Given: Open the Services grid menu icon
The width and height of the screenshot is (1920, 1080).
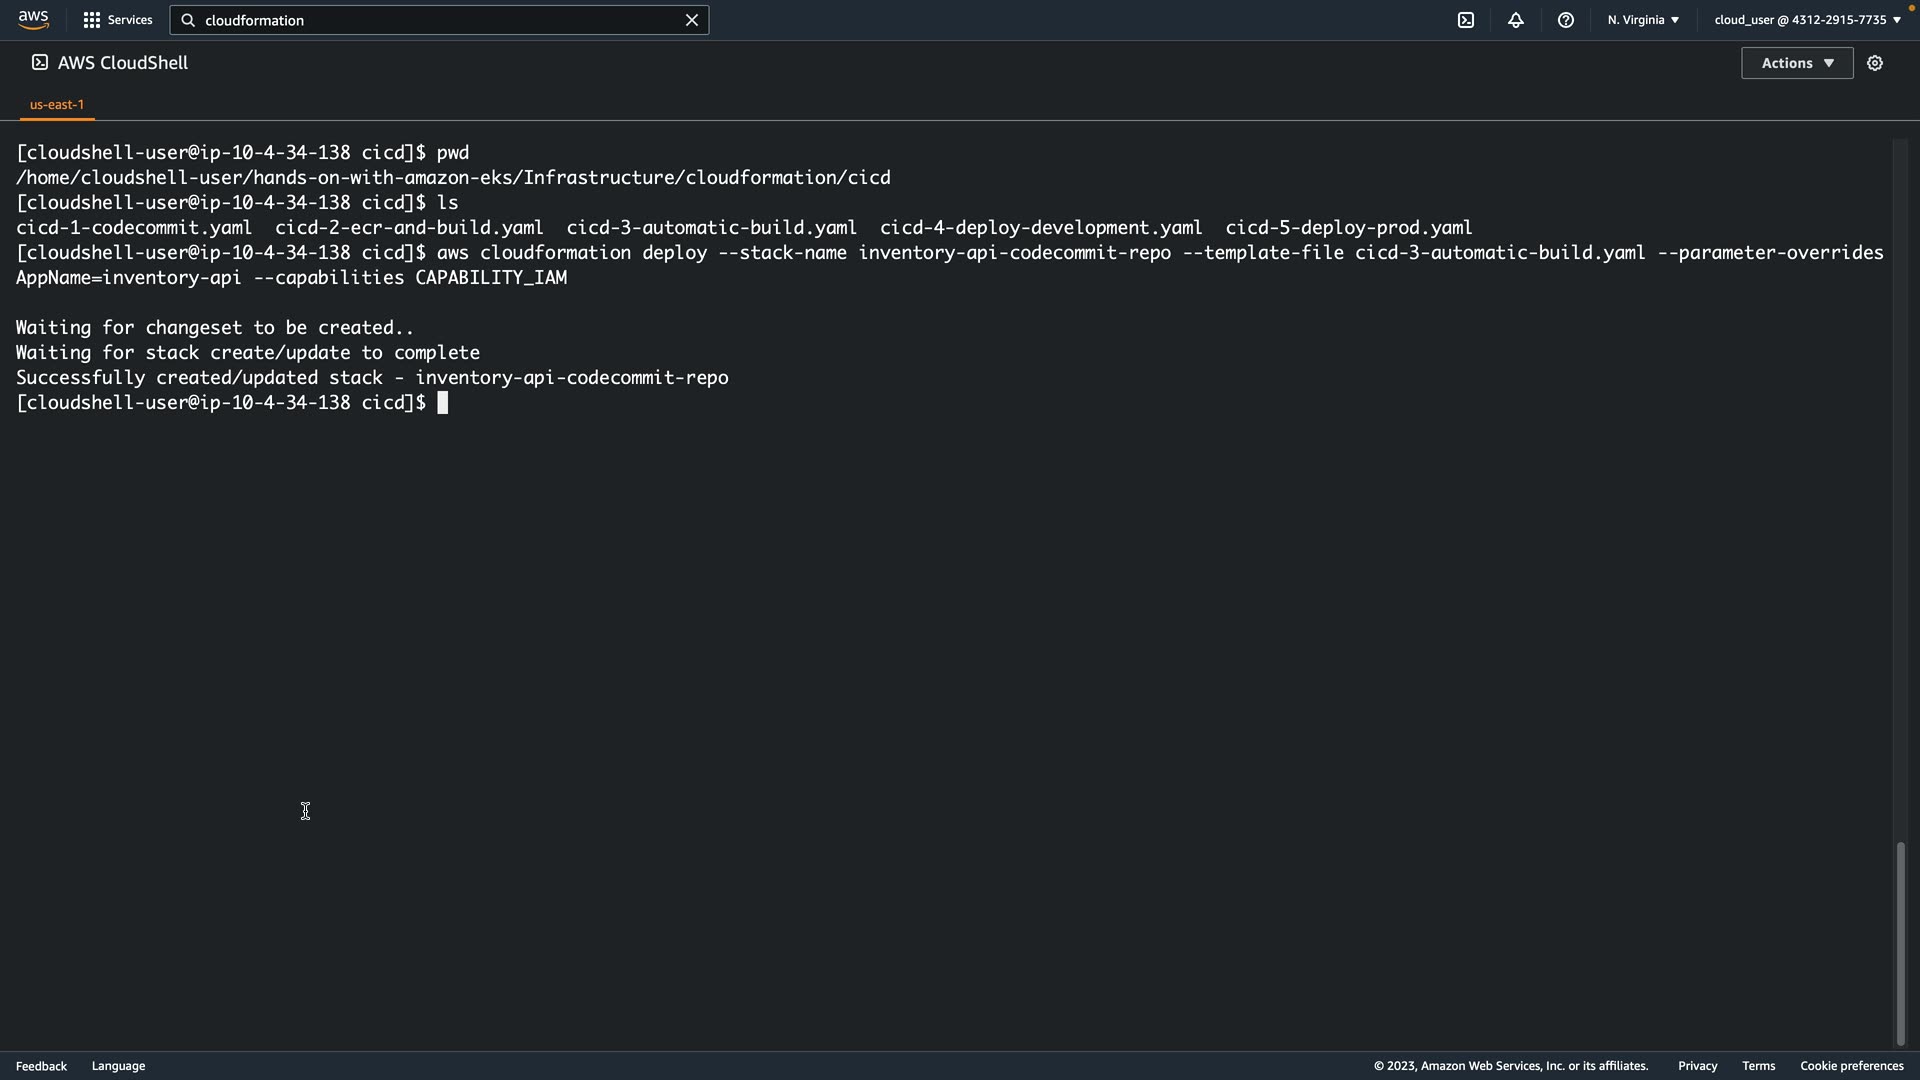Looking at the screenshot, I should click(x=92, y=20).
